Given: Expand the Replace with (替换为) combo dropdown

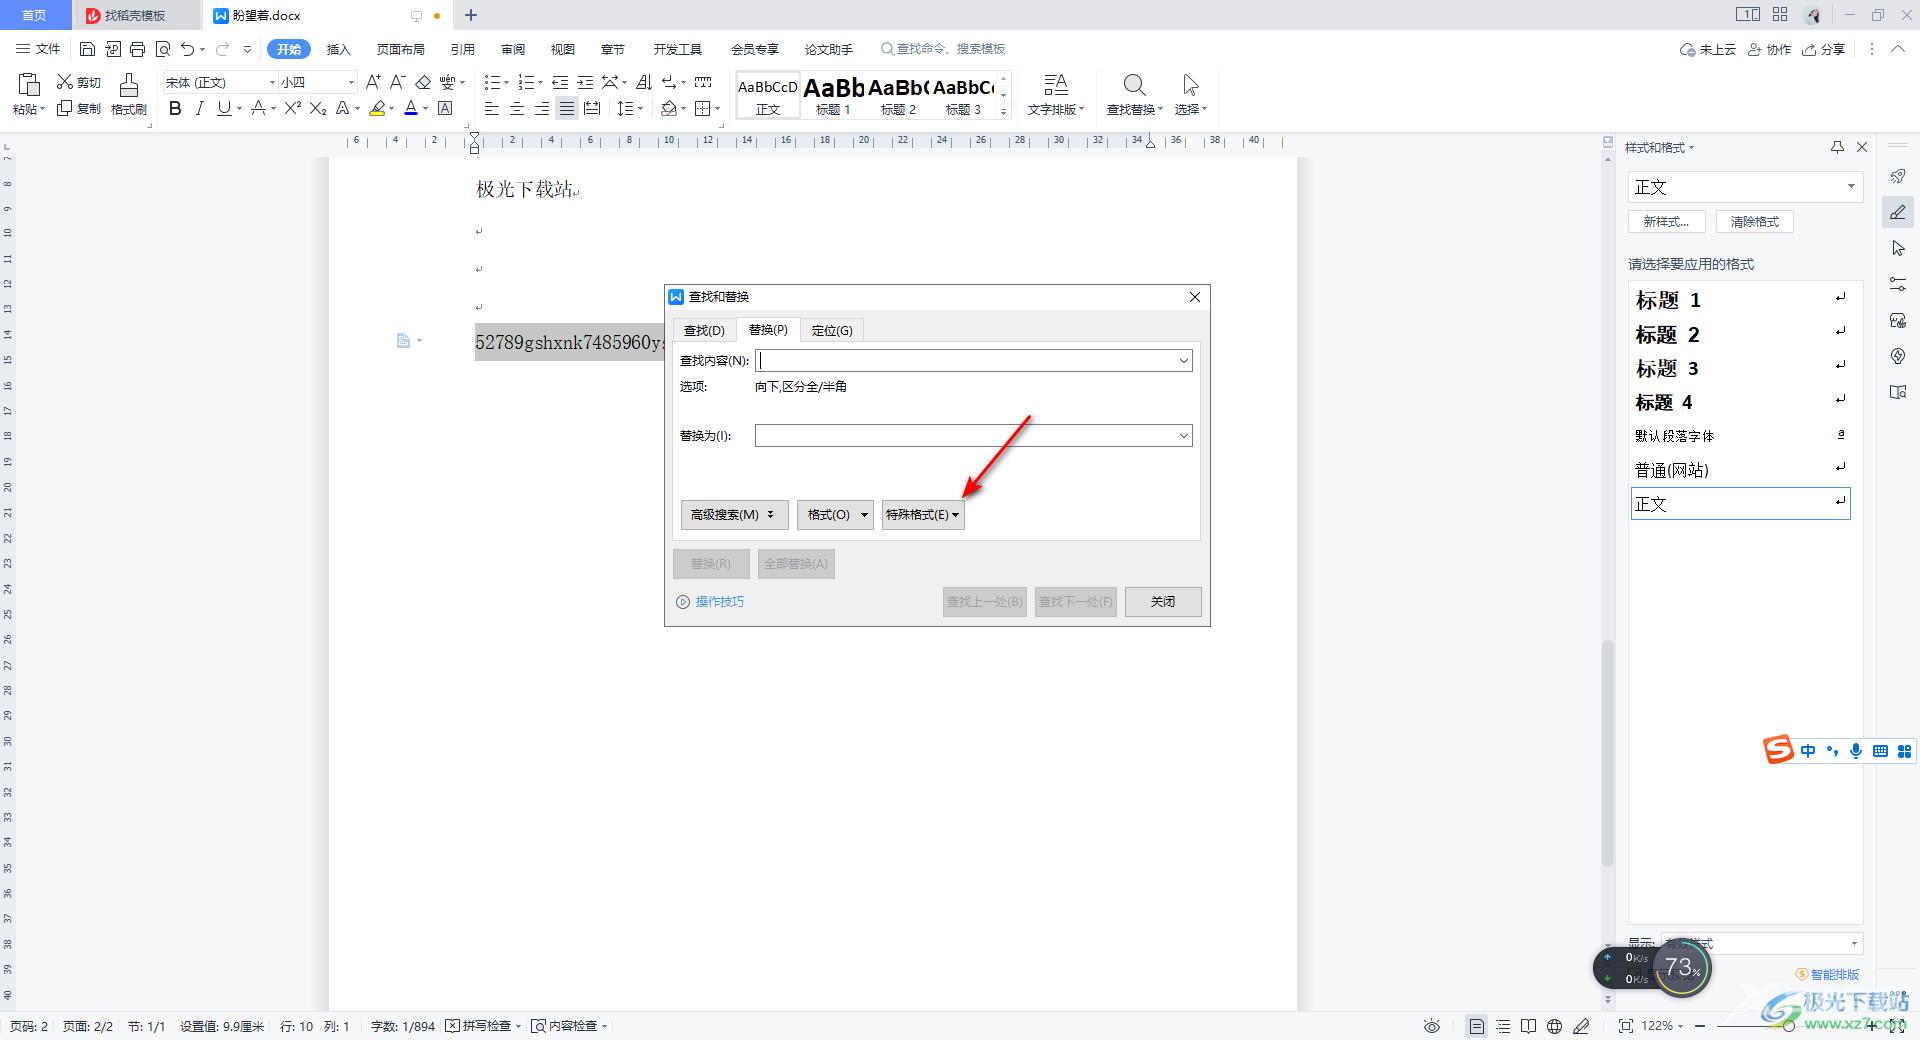Looking at the screenshot, I should [x=1183, y=436].
